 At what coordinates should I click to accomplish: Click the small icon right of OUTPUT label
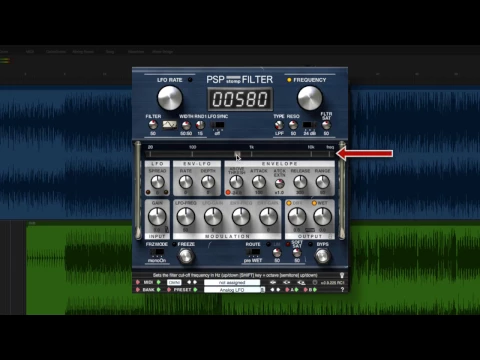click(x=330, y=236)
